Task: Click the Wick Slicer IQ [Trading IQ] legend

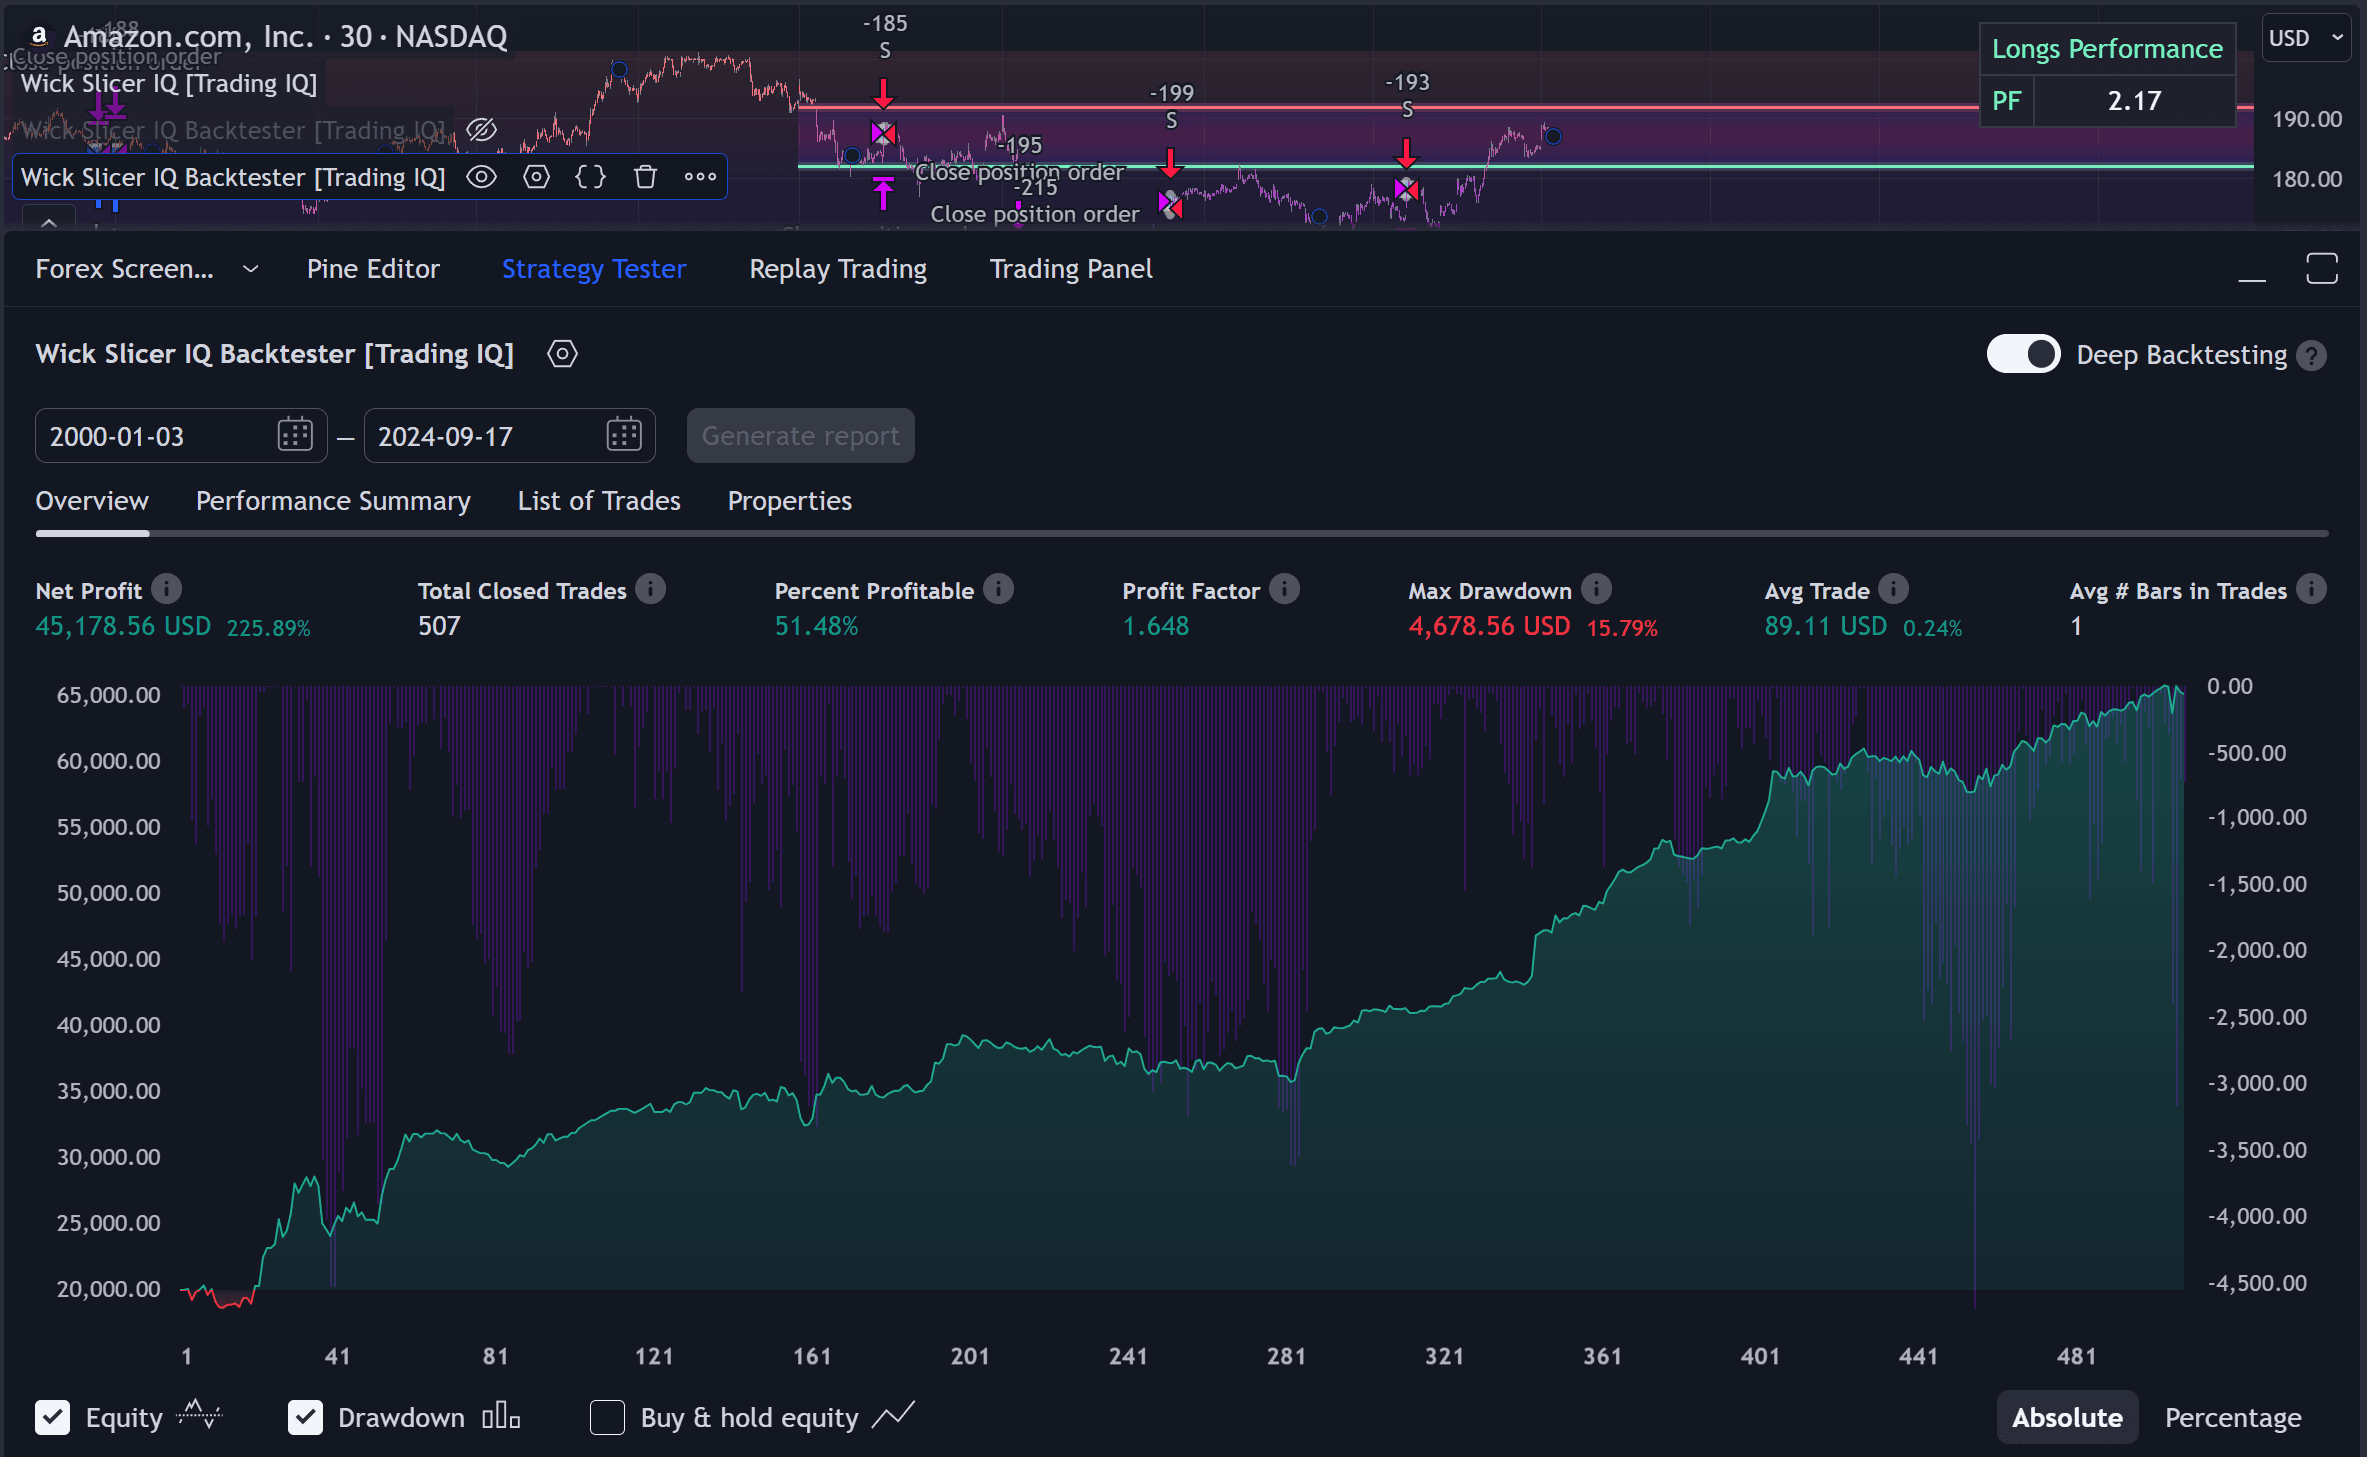Action: (x=169, y=84)
